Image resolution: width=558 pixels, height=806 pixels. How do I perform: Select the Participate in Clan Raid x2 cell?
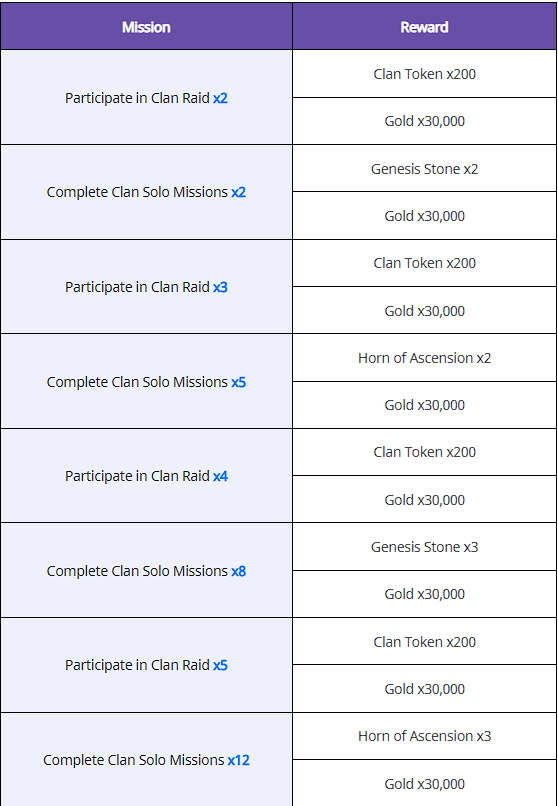pos(146,98)
